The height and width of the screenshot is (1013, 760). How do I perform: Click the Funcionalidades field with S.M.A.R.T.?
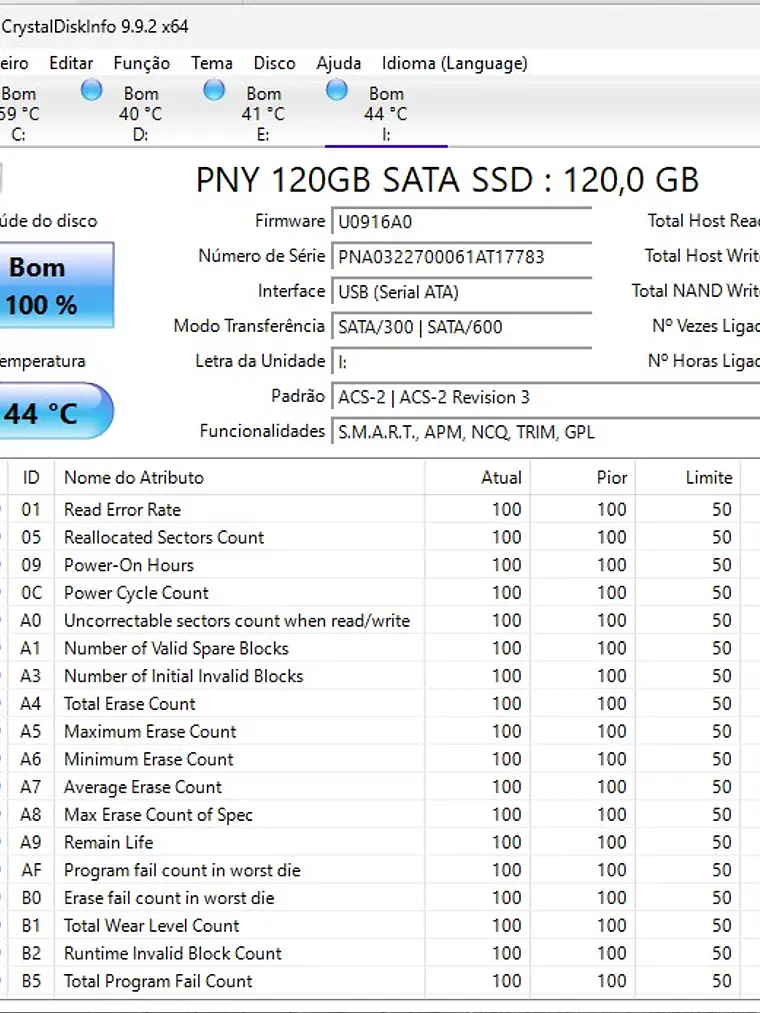(x=545, y=432)
